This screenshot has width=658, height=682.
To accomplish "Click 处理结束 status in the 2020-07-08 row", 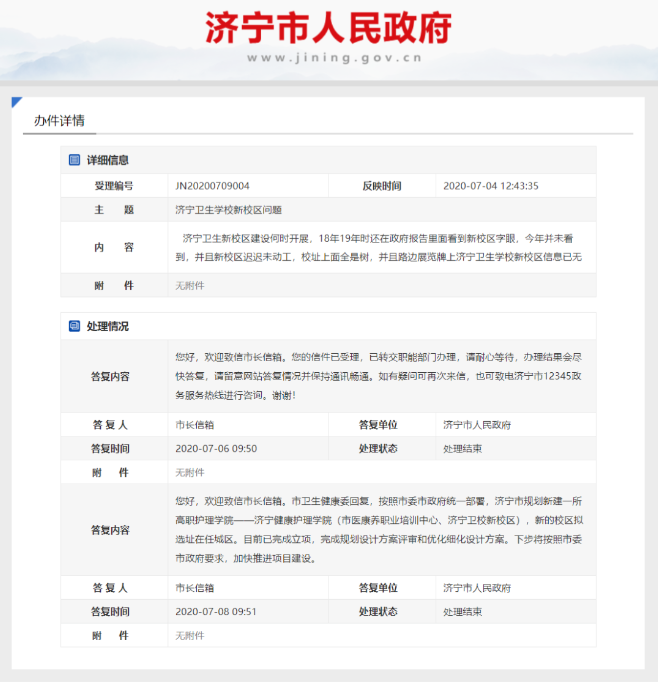I will [x=462, y=612].
